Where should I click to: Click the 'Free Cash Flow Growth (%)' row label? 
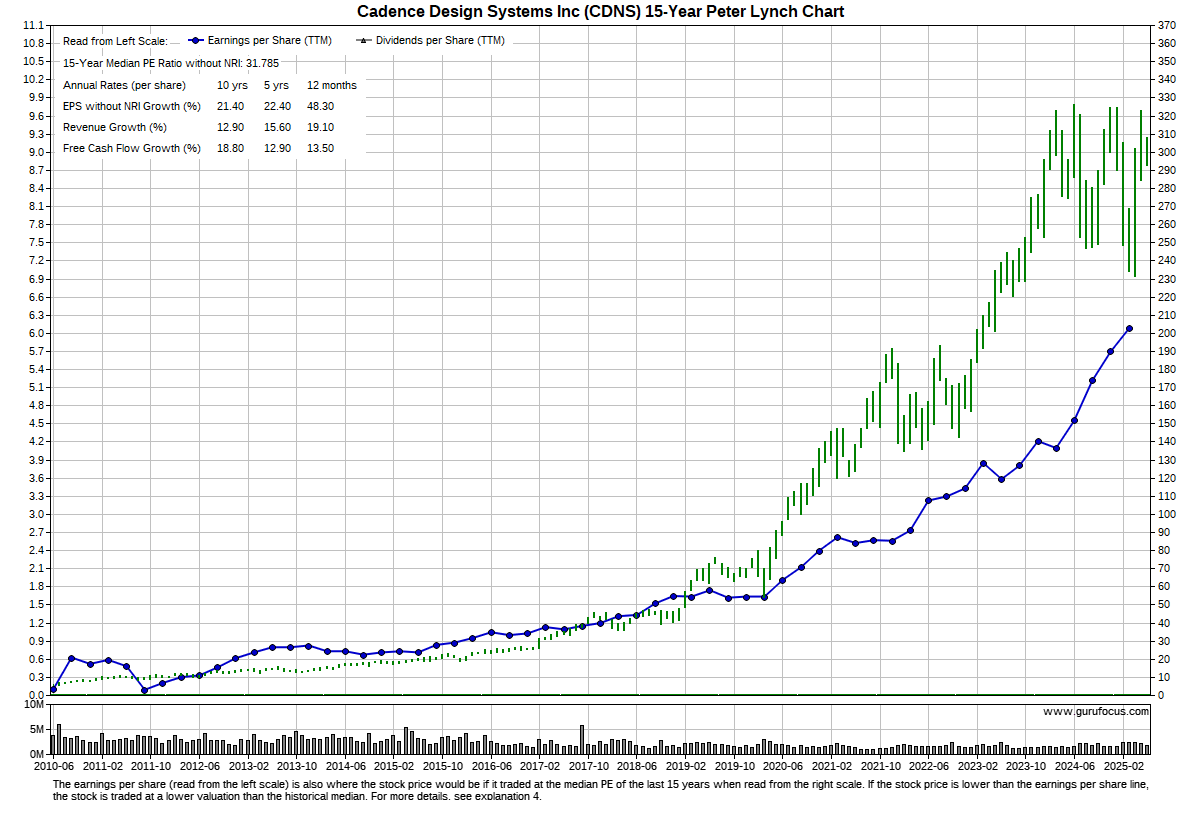point(132,148)
